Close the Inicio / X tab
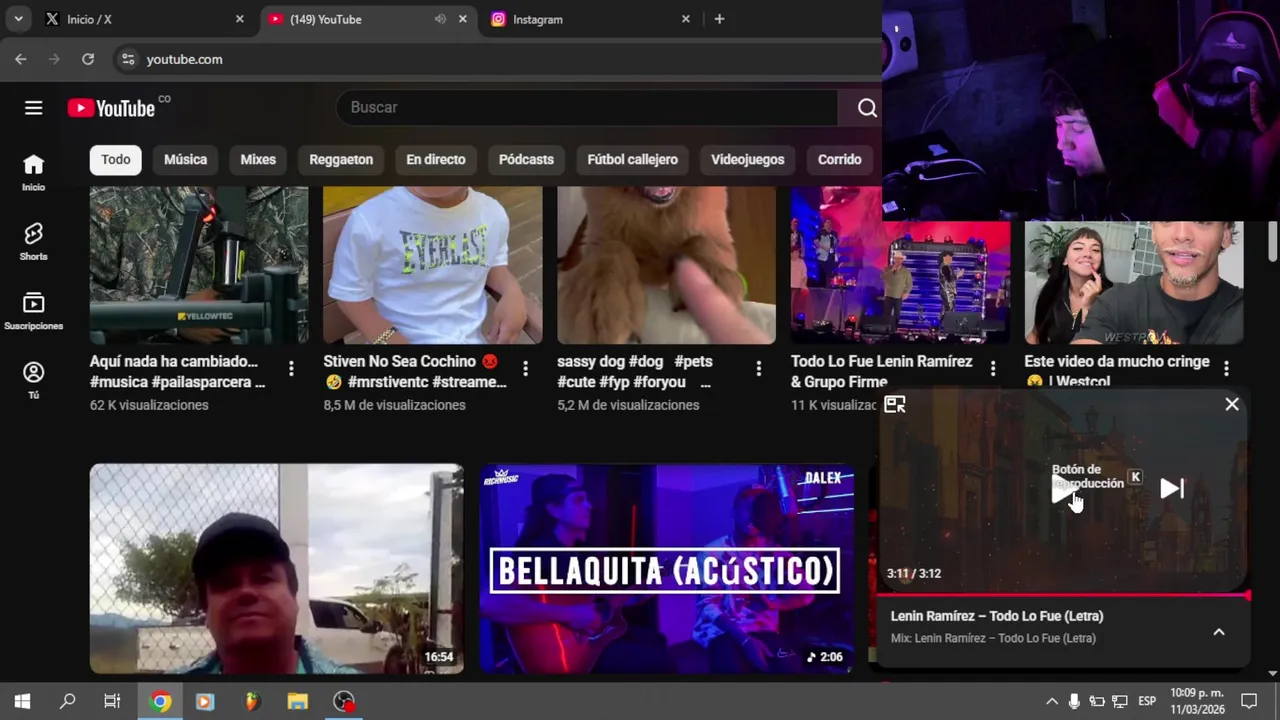Viewport: 1280px width, 720px height. (239, 19)
